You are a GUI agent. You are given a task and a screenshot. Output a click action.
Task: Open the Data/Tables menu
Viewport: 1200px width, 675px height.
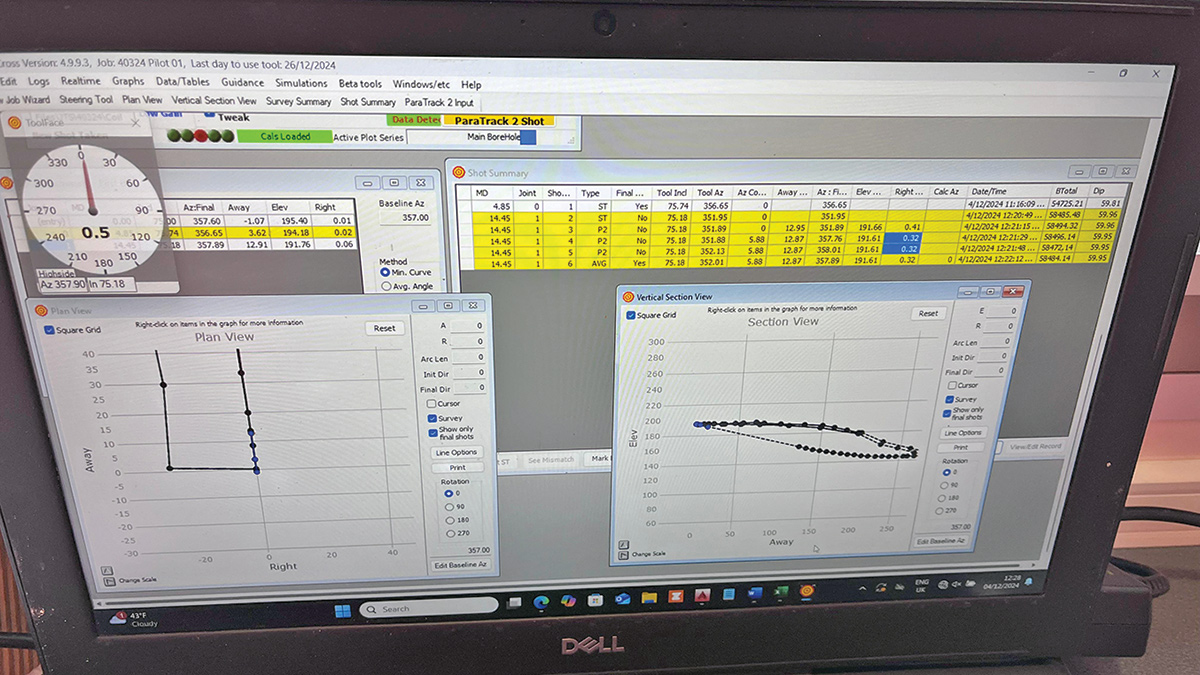tap(181, 82)
